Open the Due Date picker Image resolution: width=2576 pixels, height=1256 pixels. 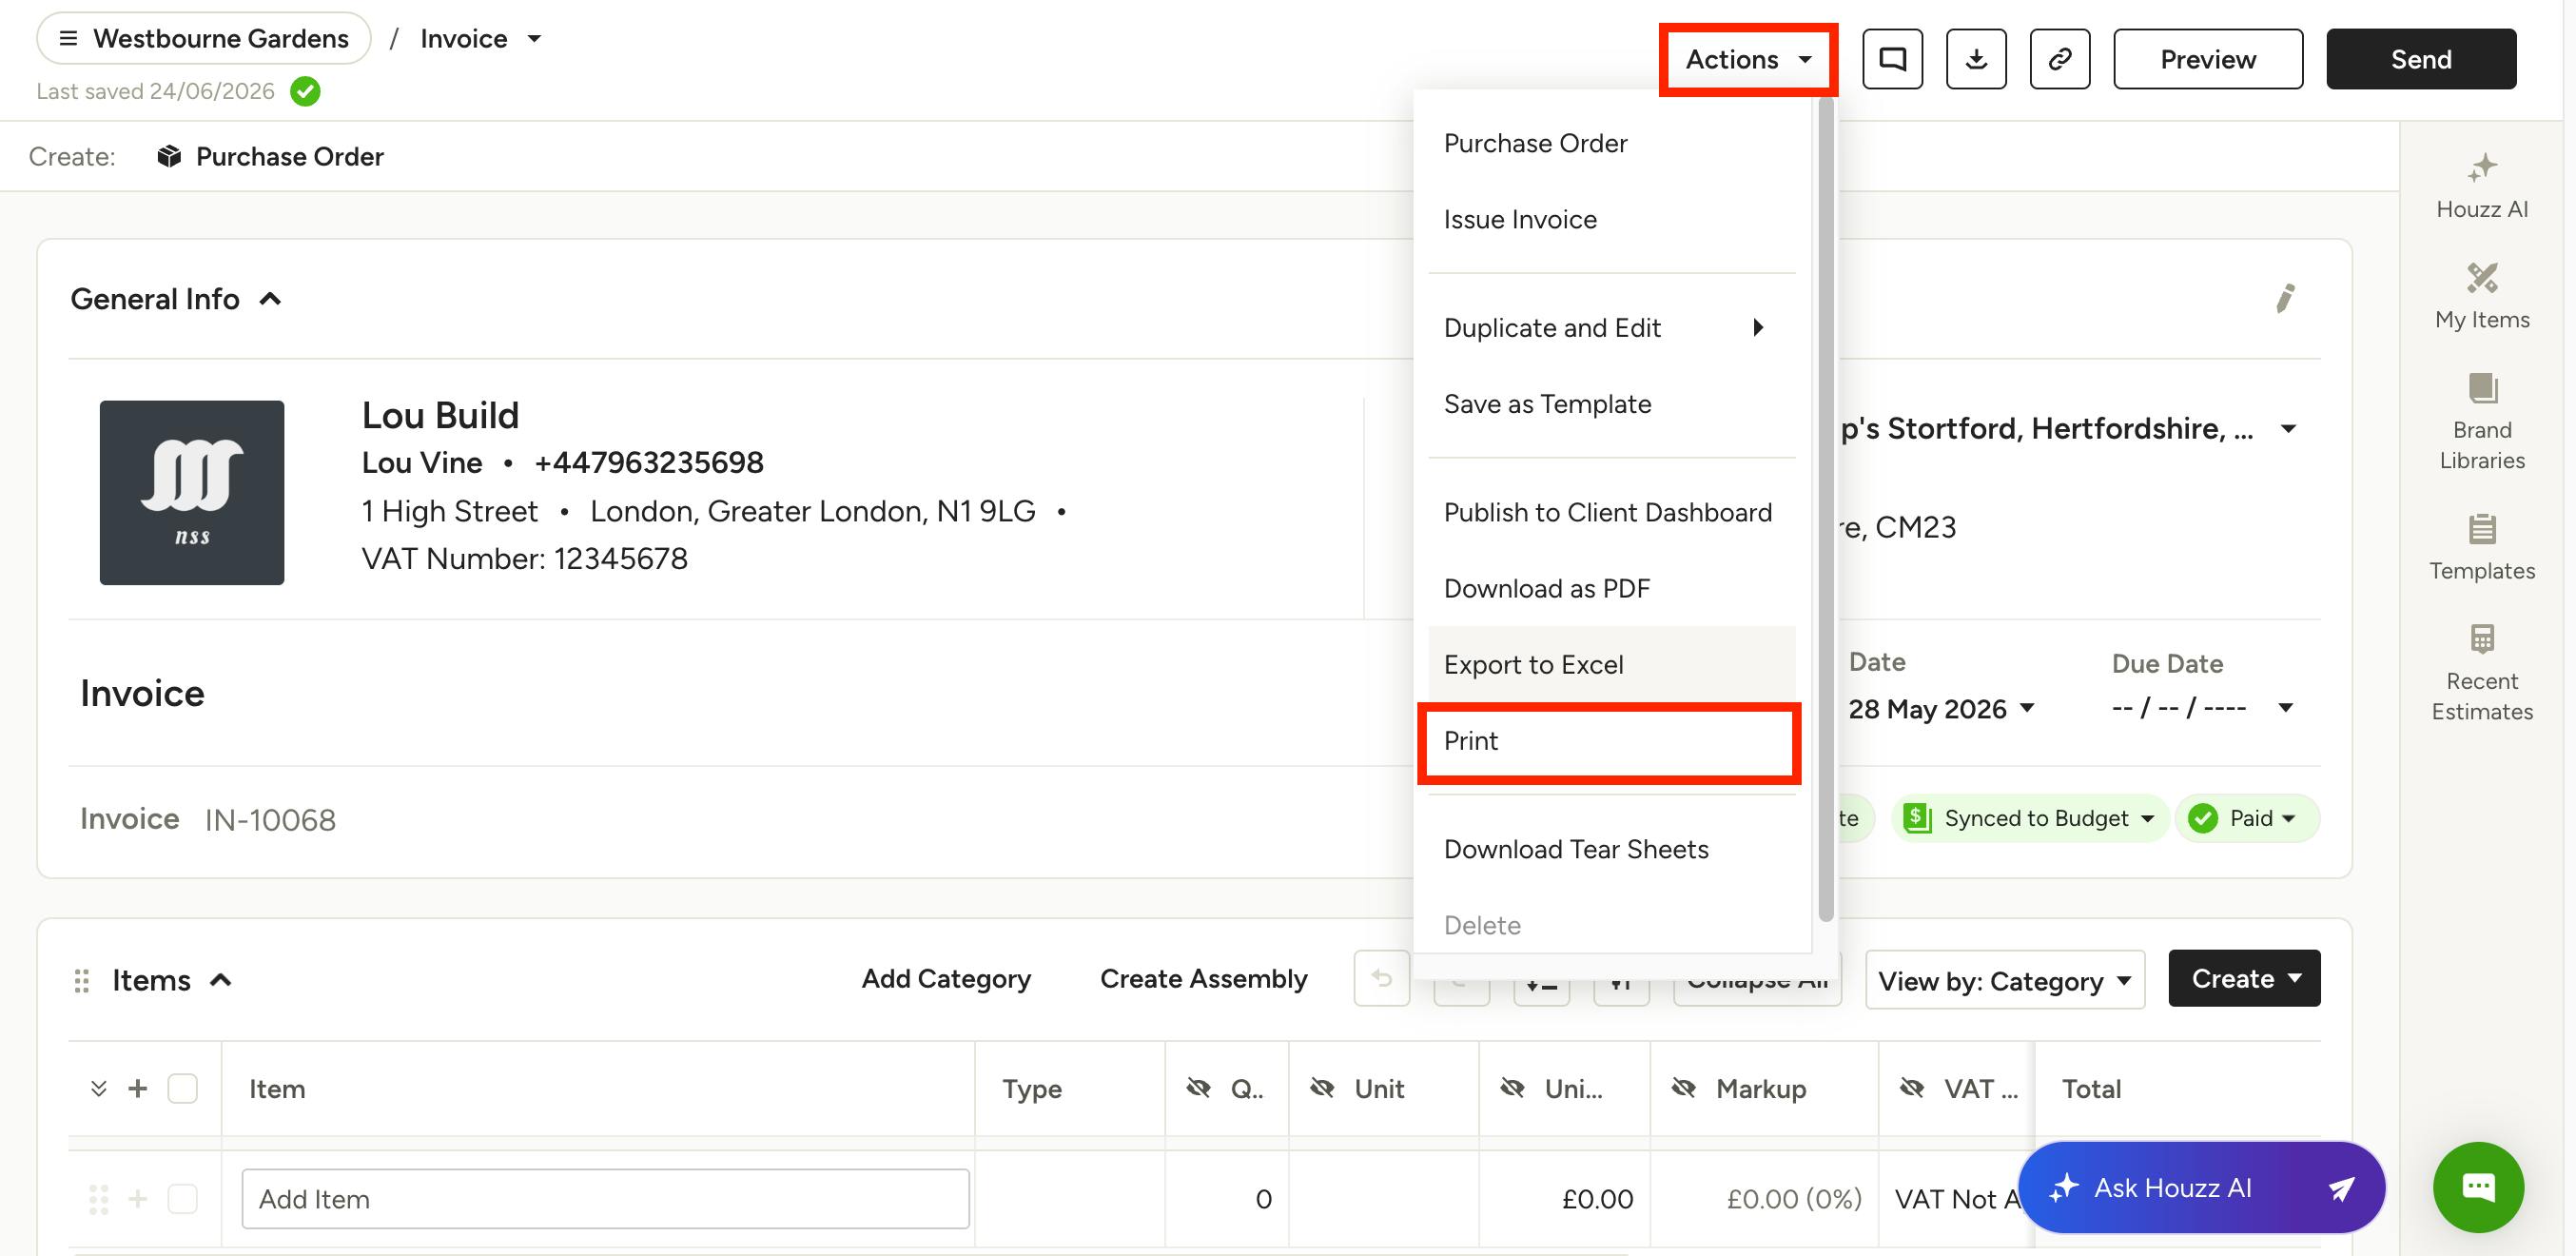[2201, 707]
